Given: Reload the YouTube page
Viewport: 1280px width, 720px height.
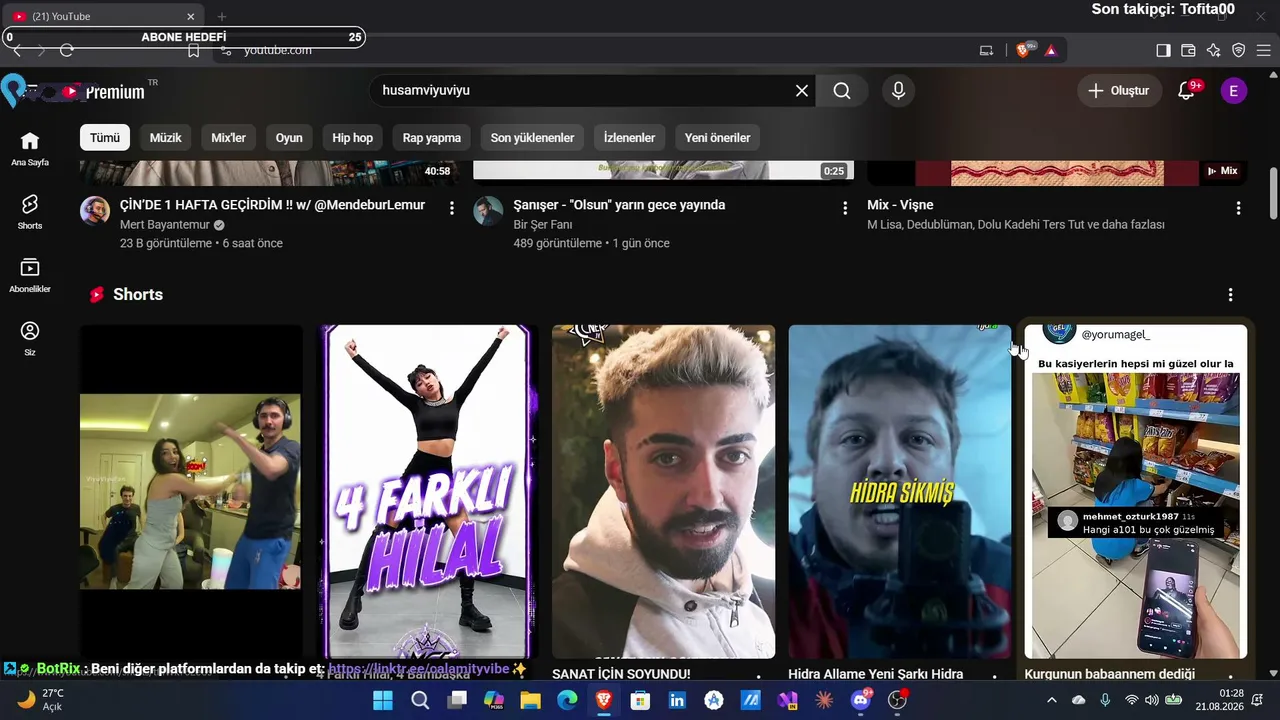Looking at the screenshot, I should click(x=67, y=50).
